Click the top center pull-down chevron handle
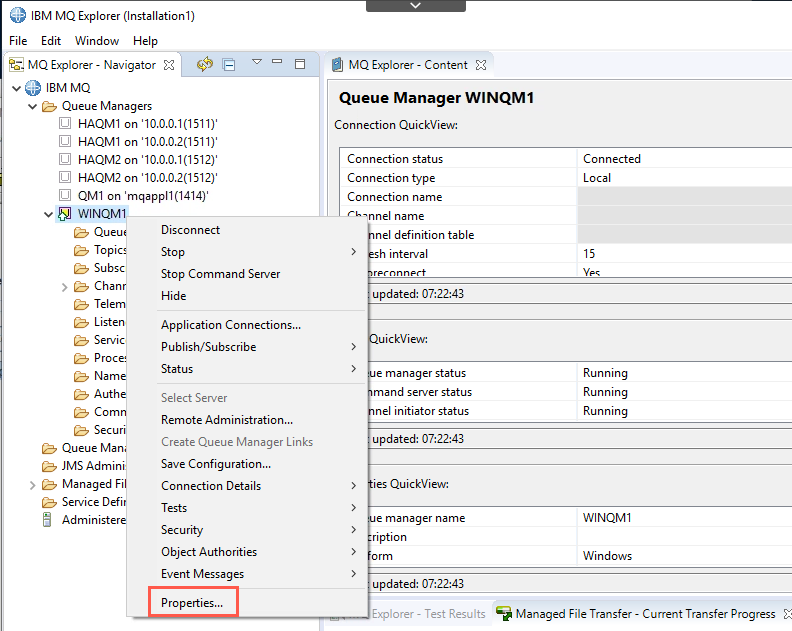 click(x=416, y=5)
